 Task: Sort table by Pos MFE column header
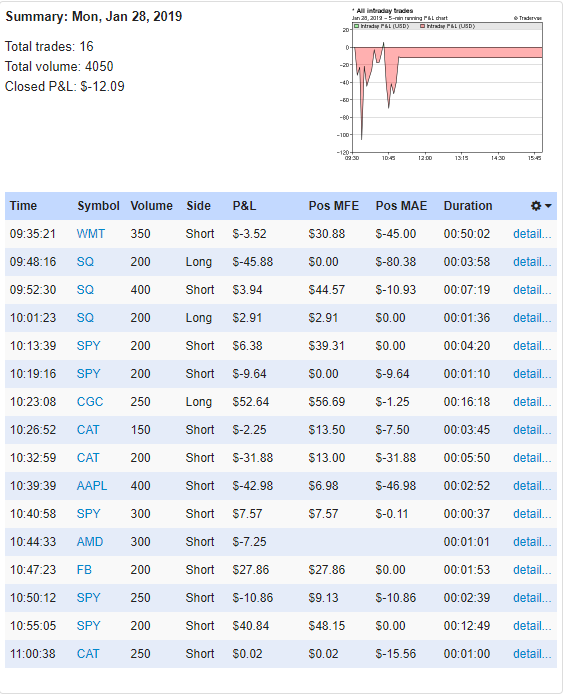point(333,206)
